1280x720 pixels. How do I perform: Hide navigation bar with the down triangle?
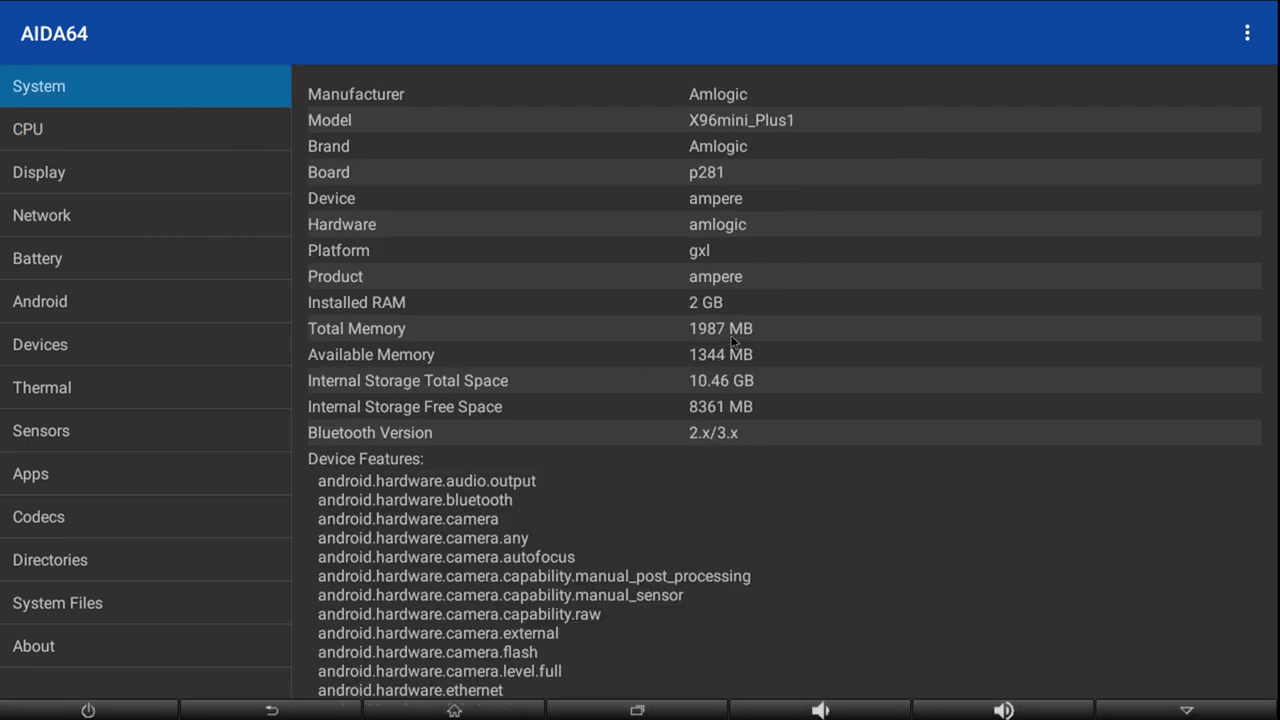pyautogui.click(x=1187, y=710)
